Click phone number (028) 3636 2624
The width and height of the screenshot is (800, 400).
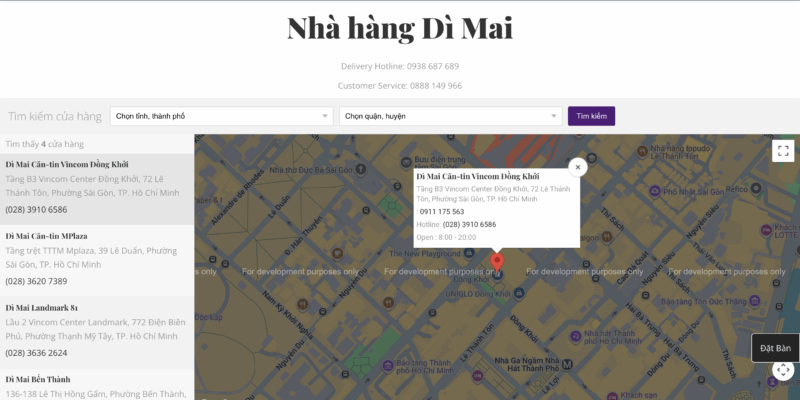[36, 353]
